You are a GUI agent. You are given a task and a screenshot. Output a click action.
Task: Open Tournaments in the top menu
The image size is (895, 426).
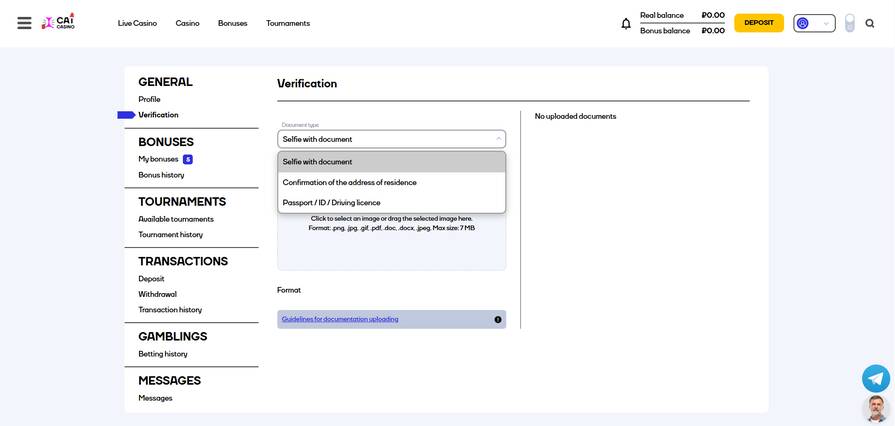tap(288, 23)
